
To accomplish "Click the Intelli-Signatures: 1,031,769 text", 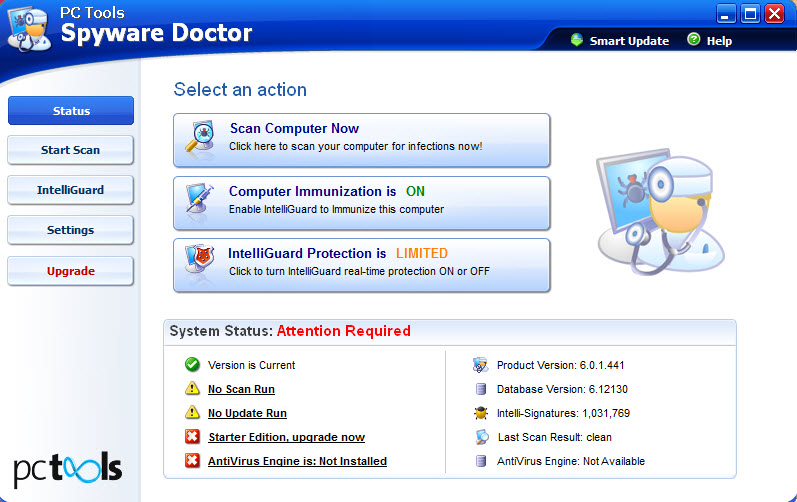I will tap(563, 413).
